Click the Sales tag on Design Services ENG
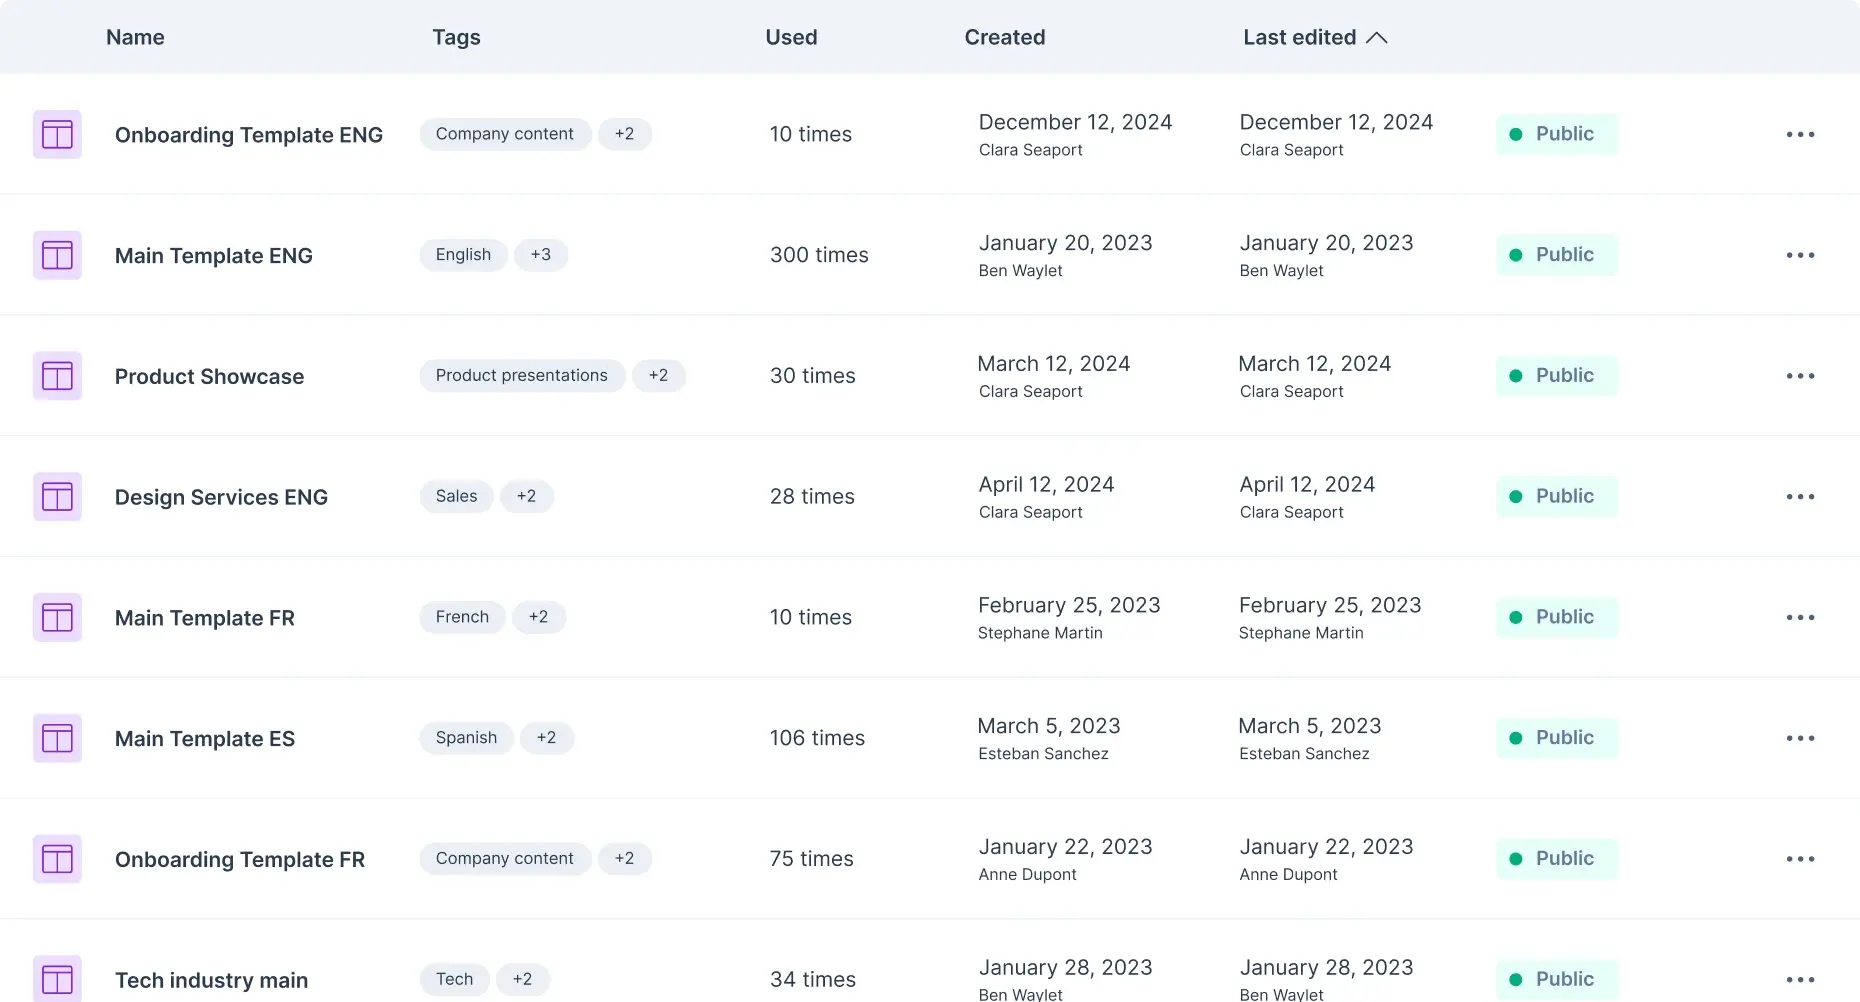The image size is (1860, 1002). click(456, 496)
